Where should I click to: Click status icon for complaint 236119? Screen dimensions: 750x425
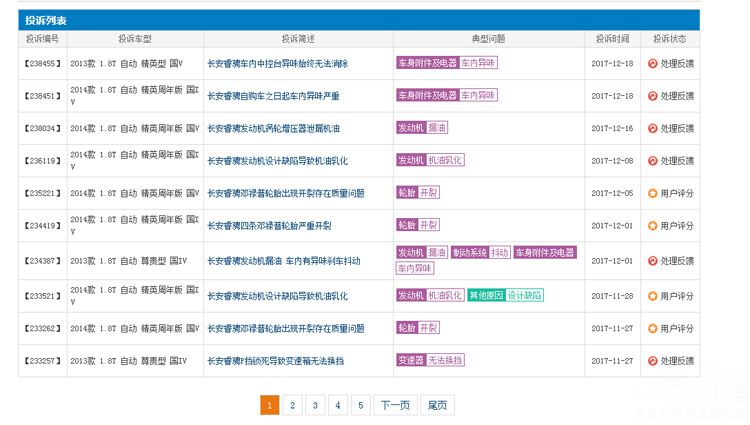[652, 161]
